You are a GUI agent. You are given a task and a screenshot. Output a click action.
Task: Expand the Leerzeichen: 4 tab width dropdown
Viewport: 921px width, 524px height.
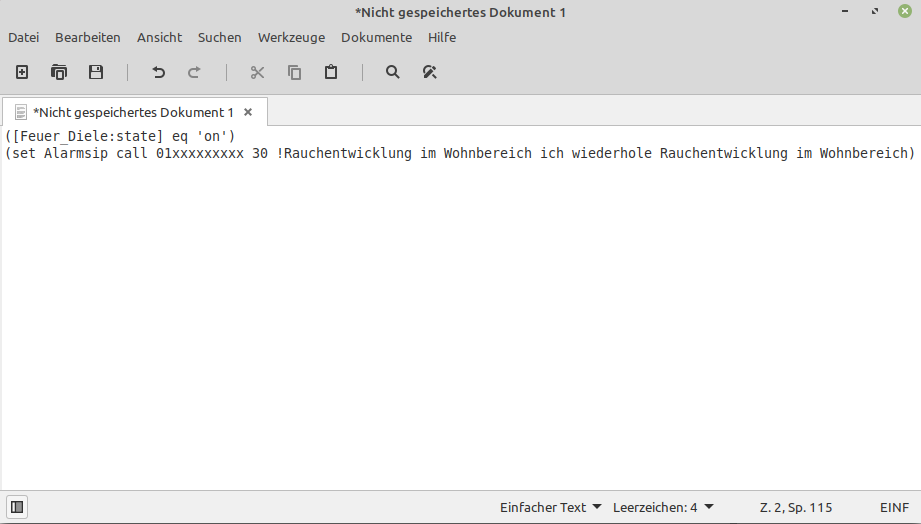pos(662,507)
